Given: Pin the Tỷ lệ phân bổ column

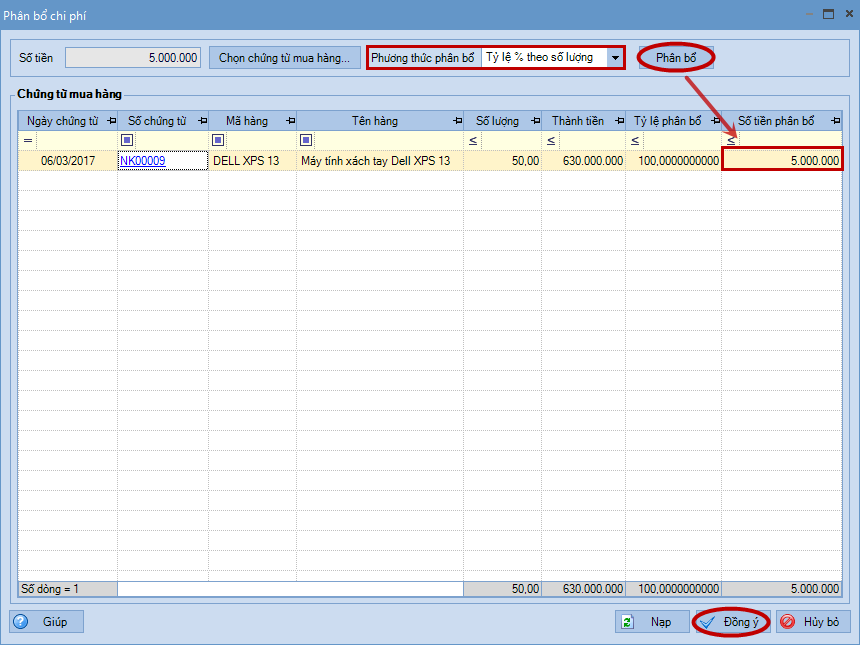Looking at the screenshot, I should (715, 121).
